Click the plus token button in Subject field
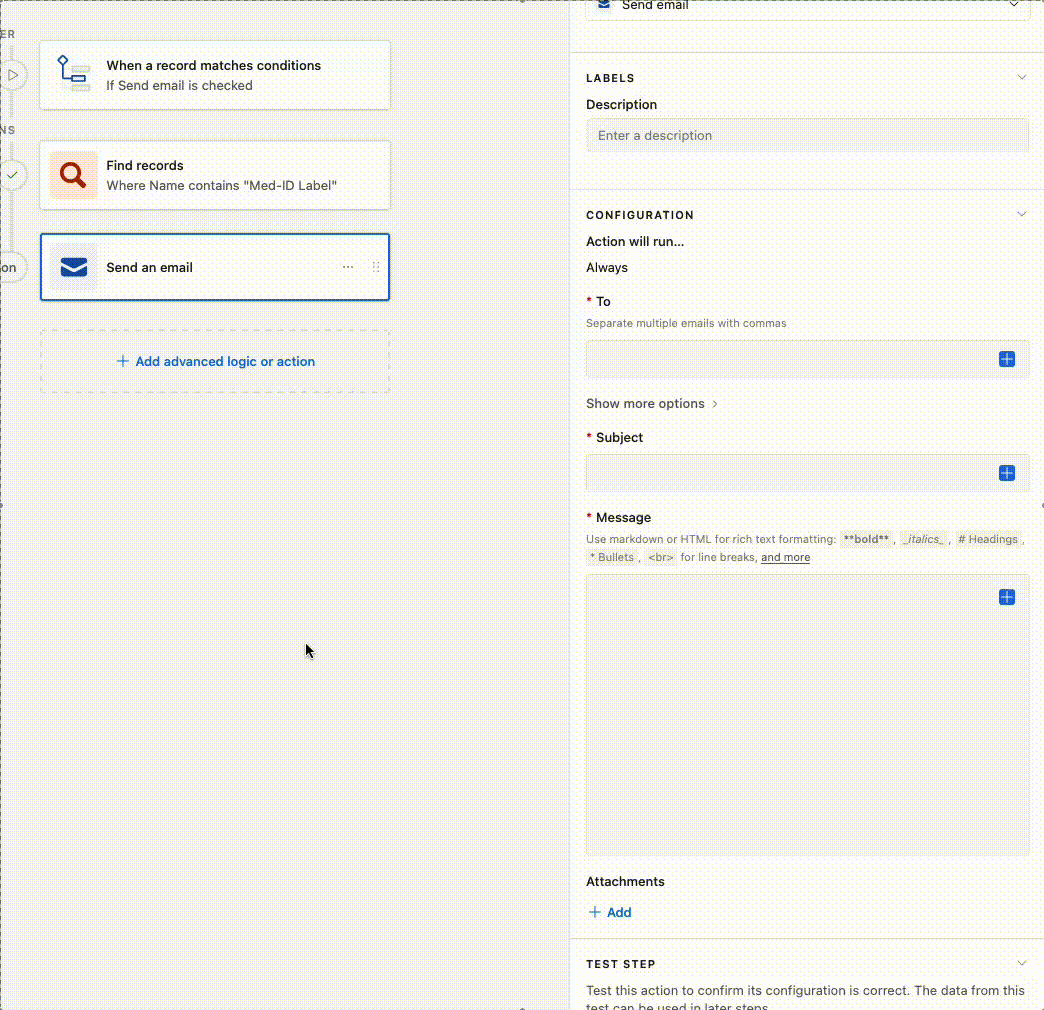Screen dimensions: 1044x1010 (x=1007, y=473)
